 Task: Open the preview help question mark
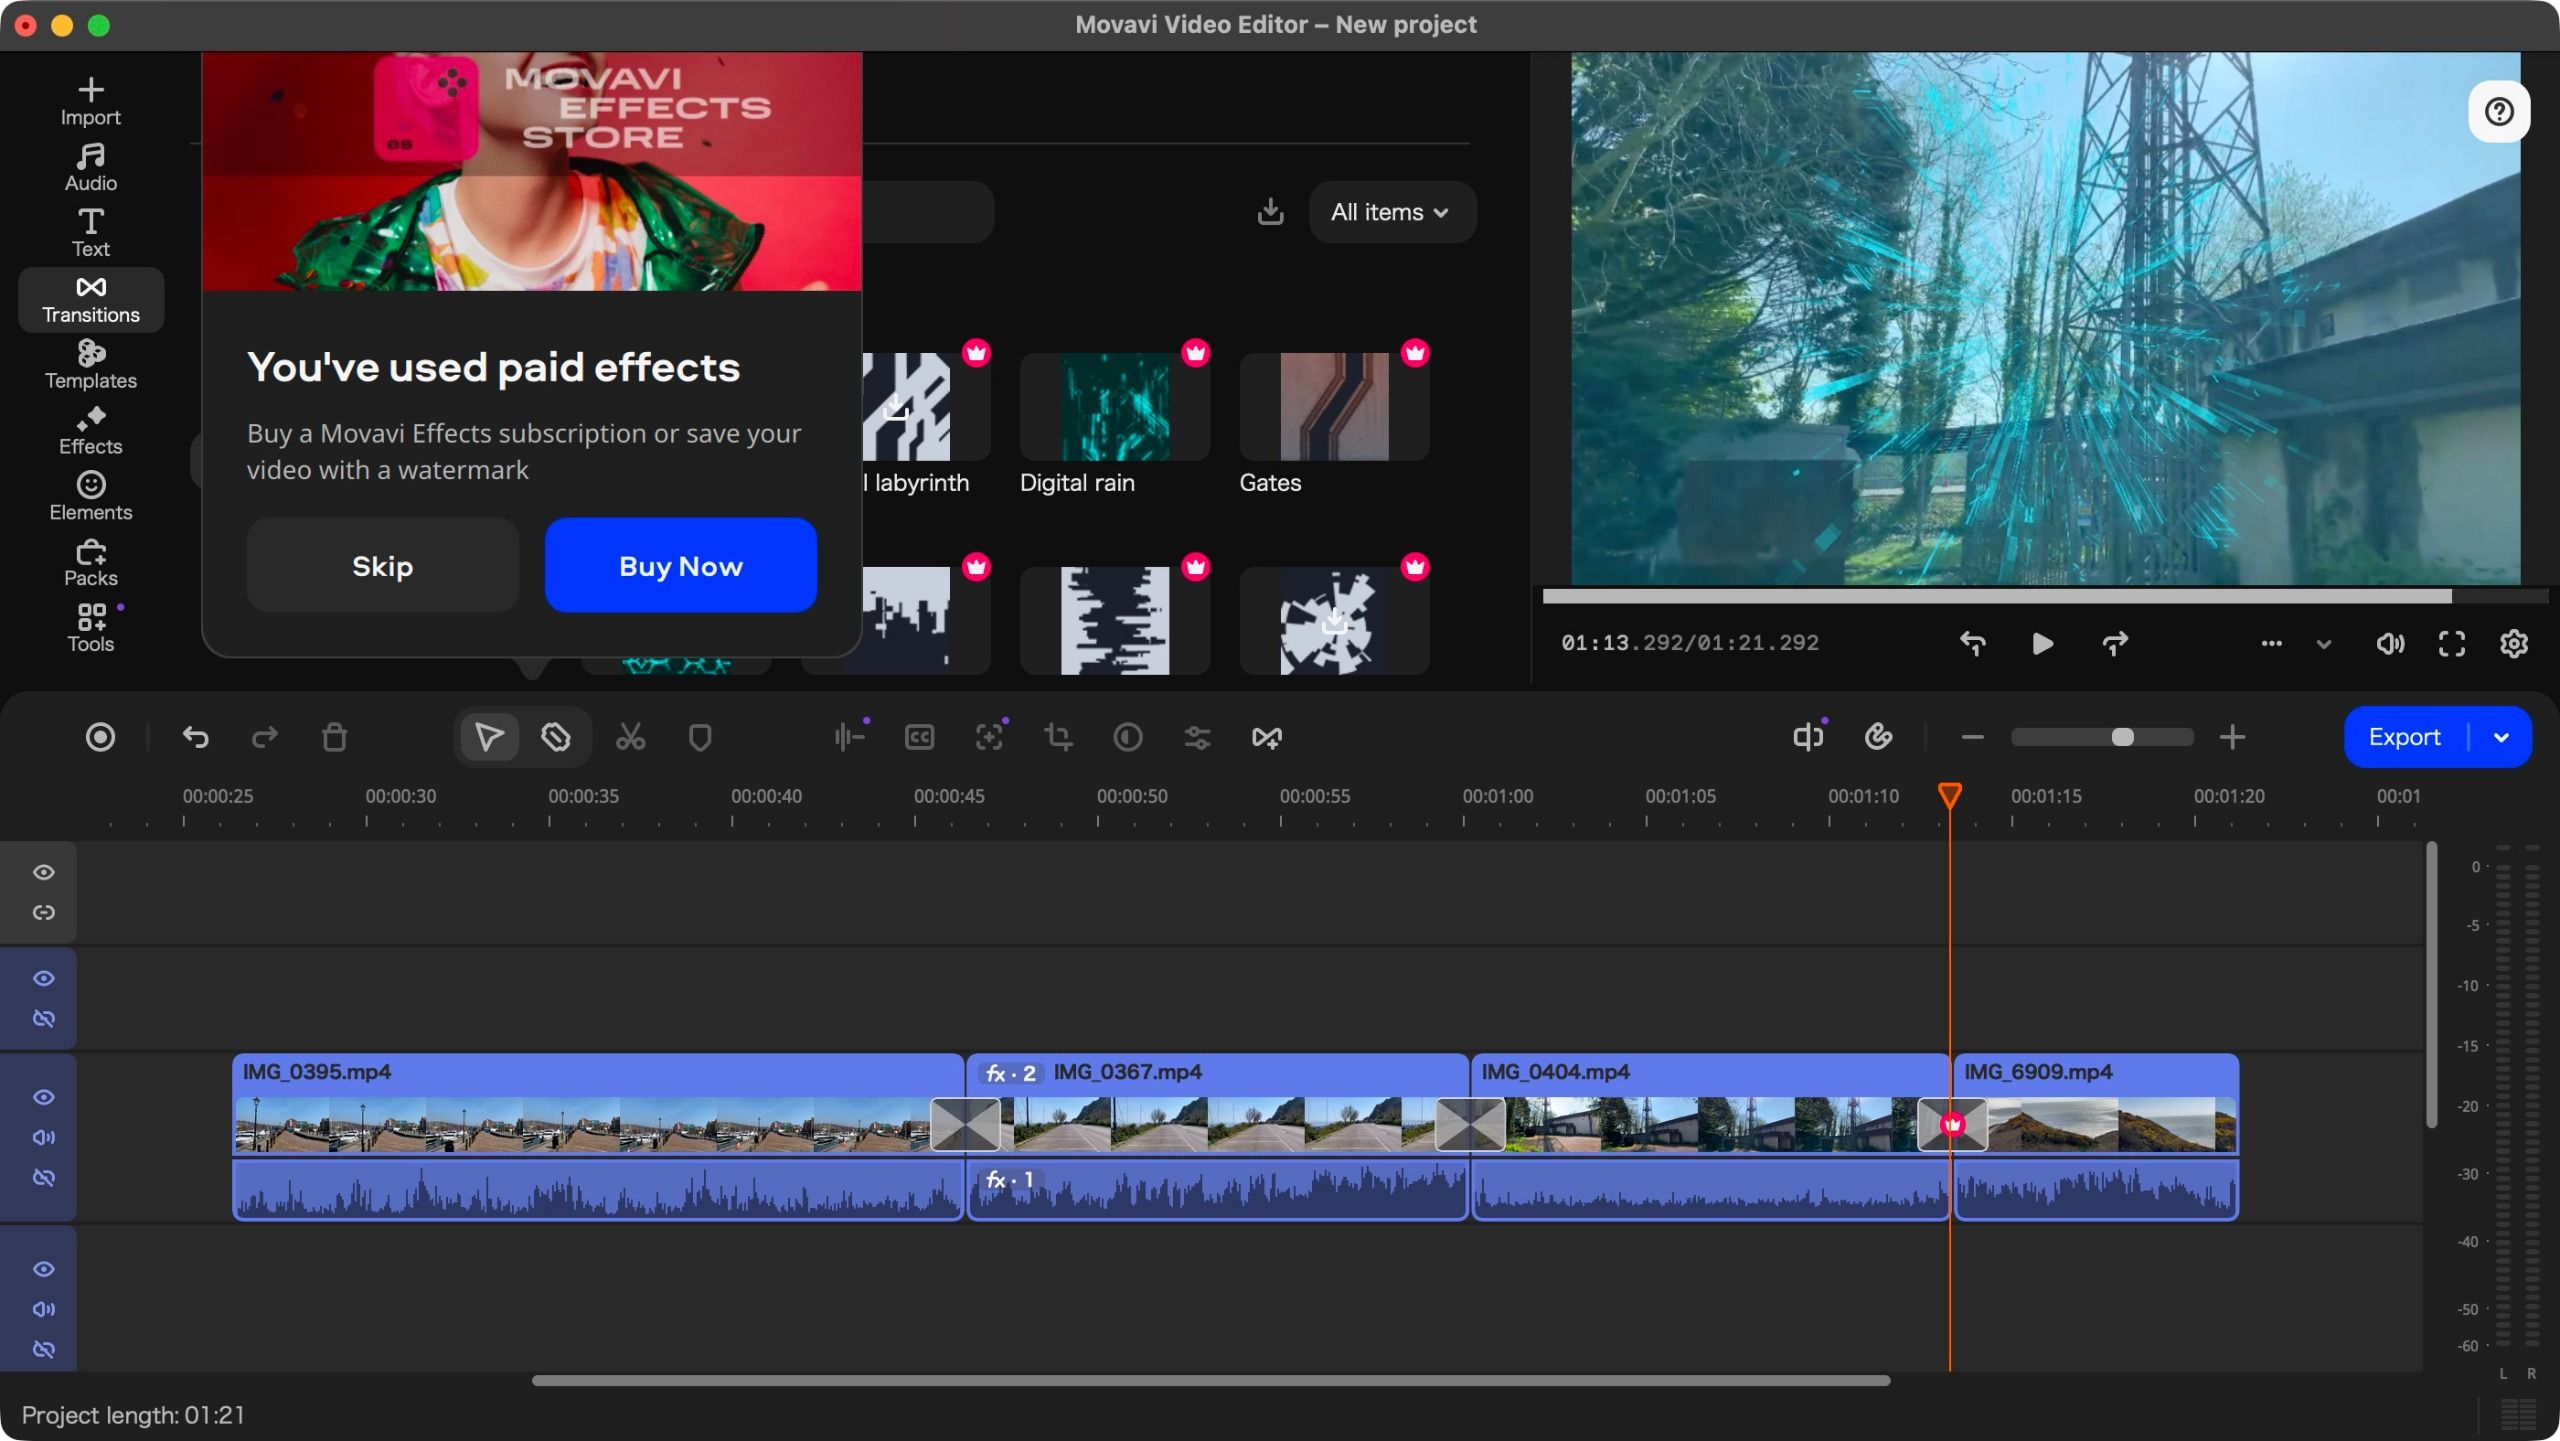(2499, 111)
